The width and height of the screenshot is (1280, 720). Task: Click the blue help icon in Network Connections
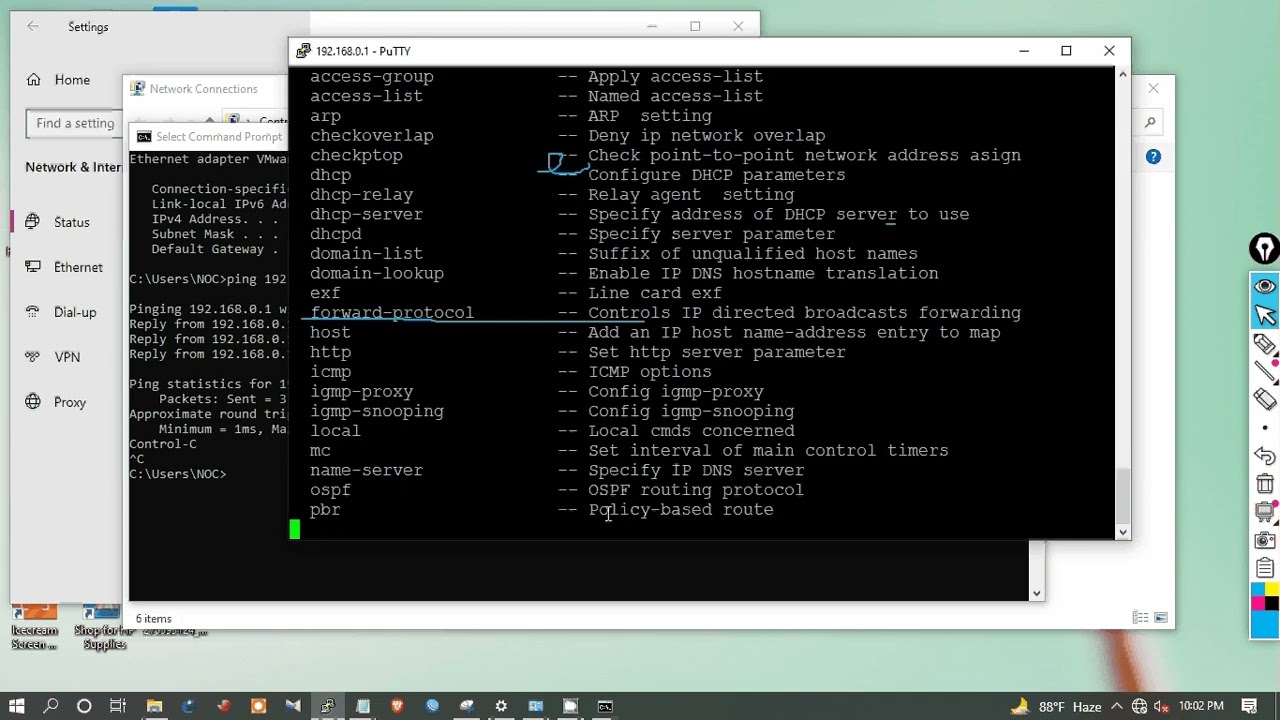(1153, 157)
